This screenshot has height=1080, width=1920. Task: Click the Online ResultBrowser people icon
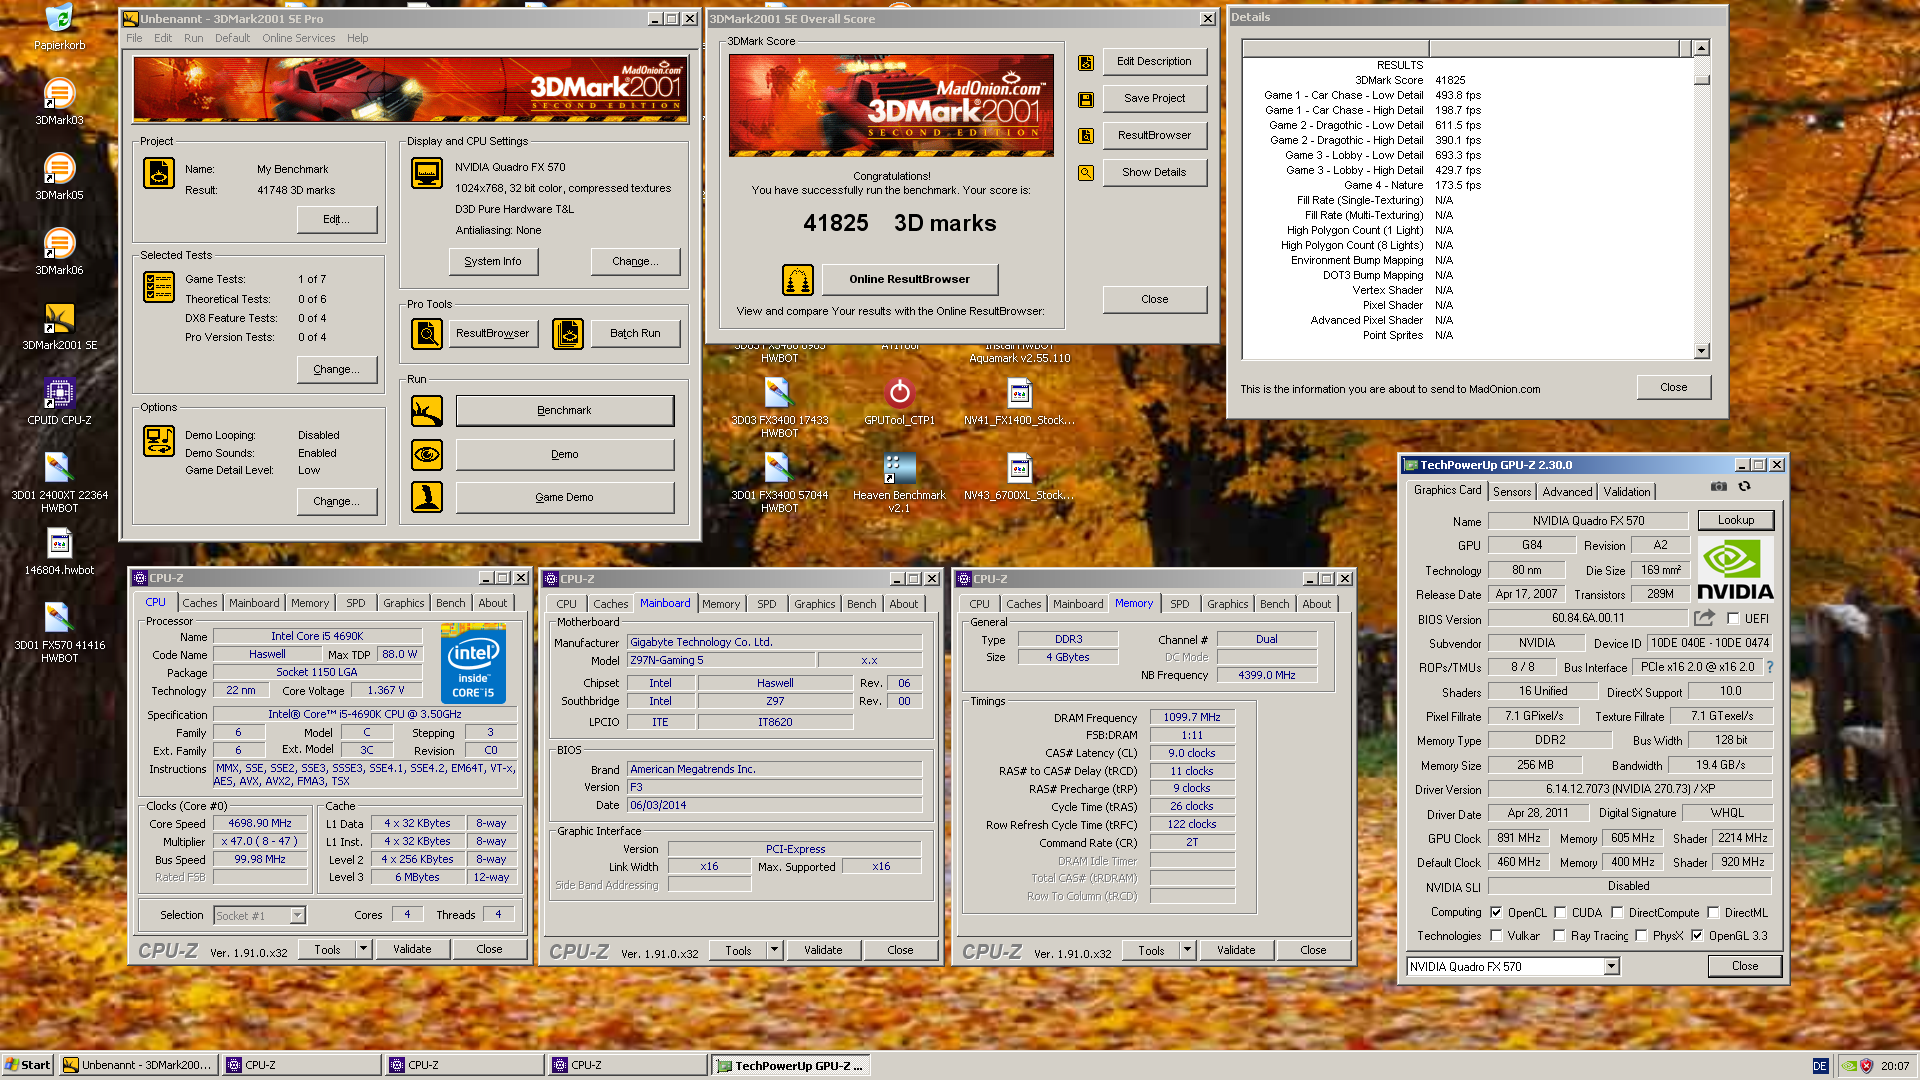click(797, 280)
